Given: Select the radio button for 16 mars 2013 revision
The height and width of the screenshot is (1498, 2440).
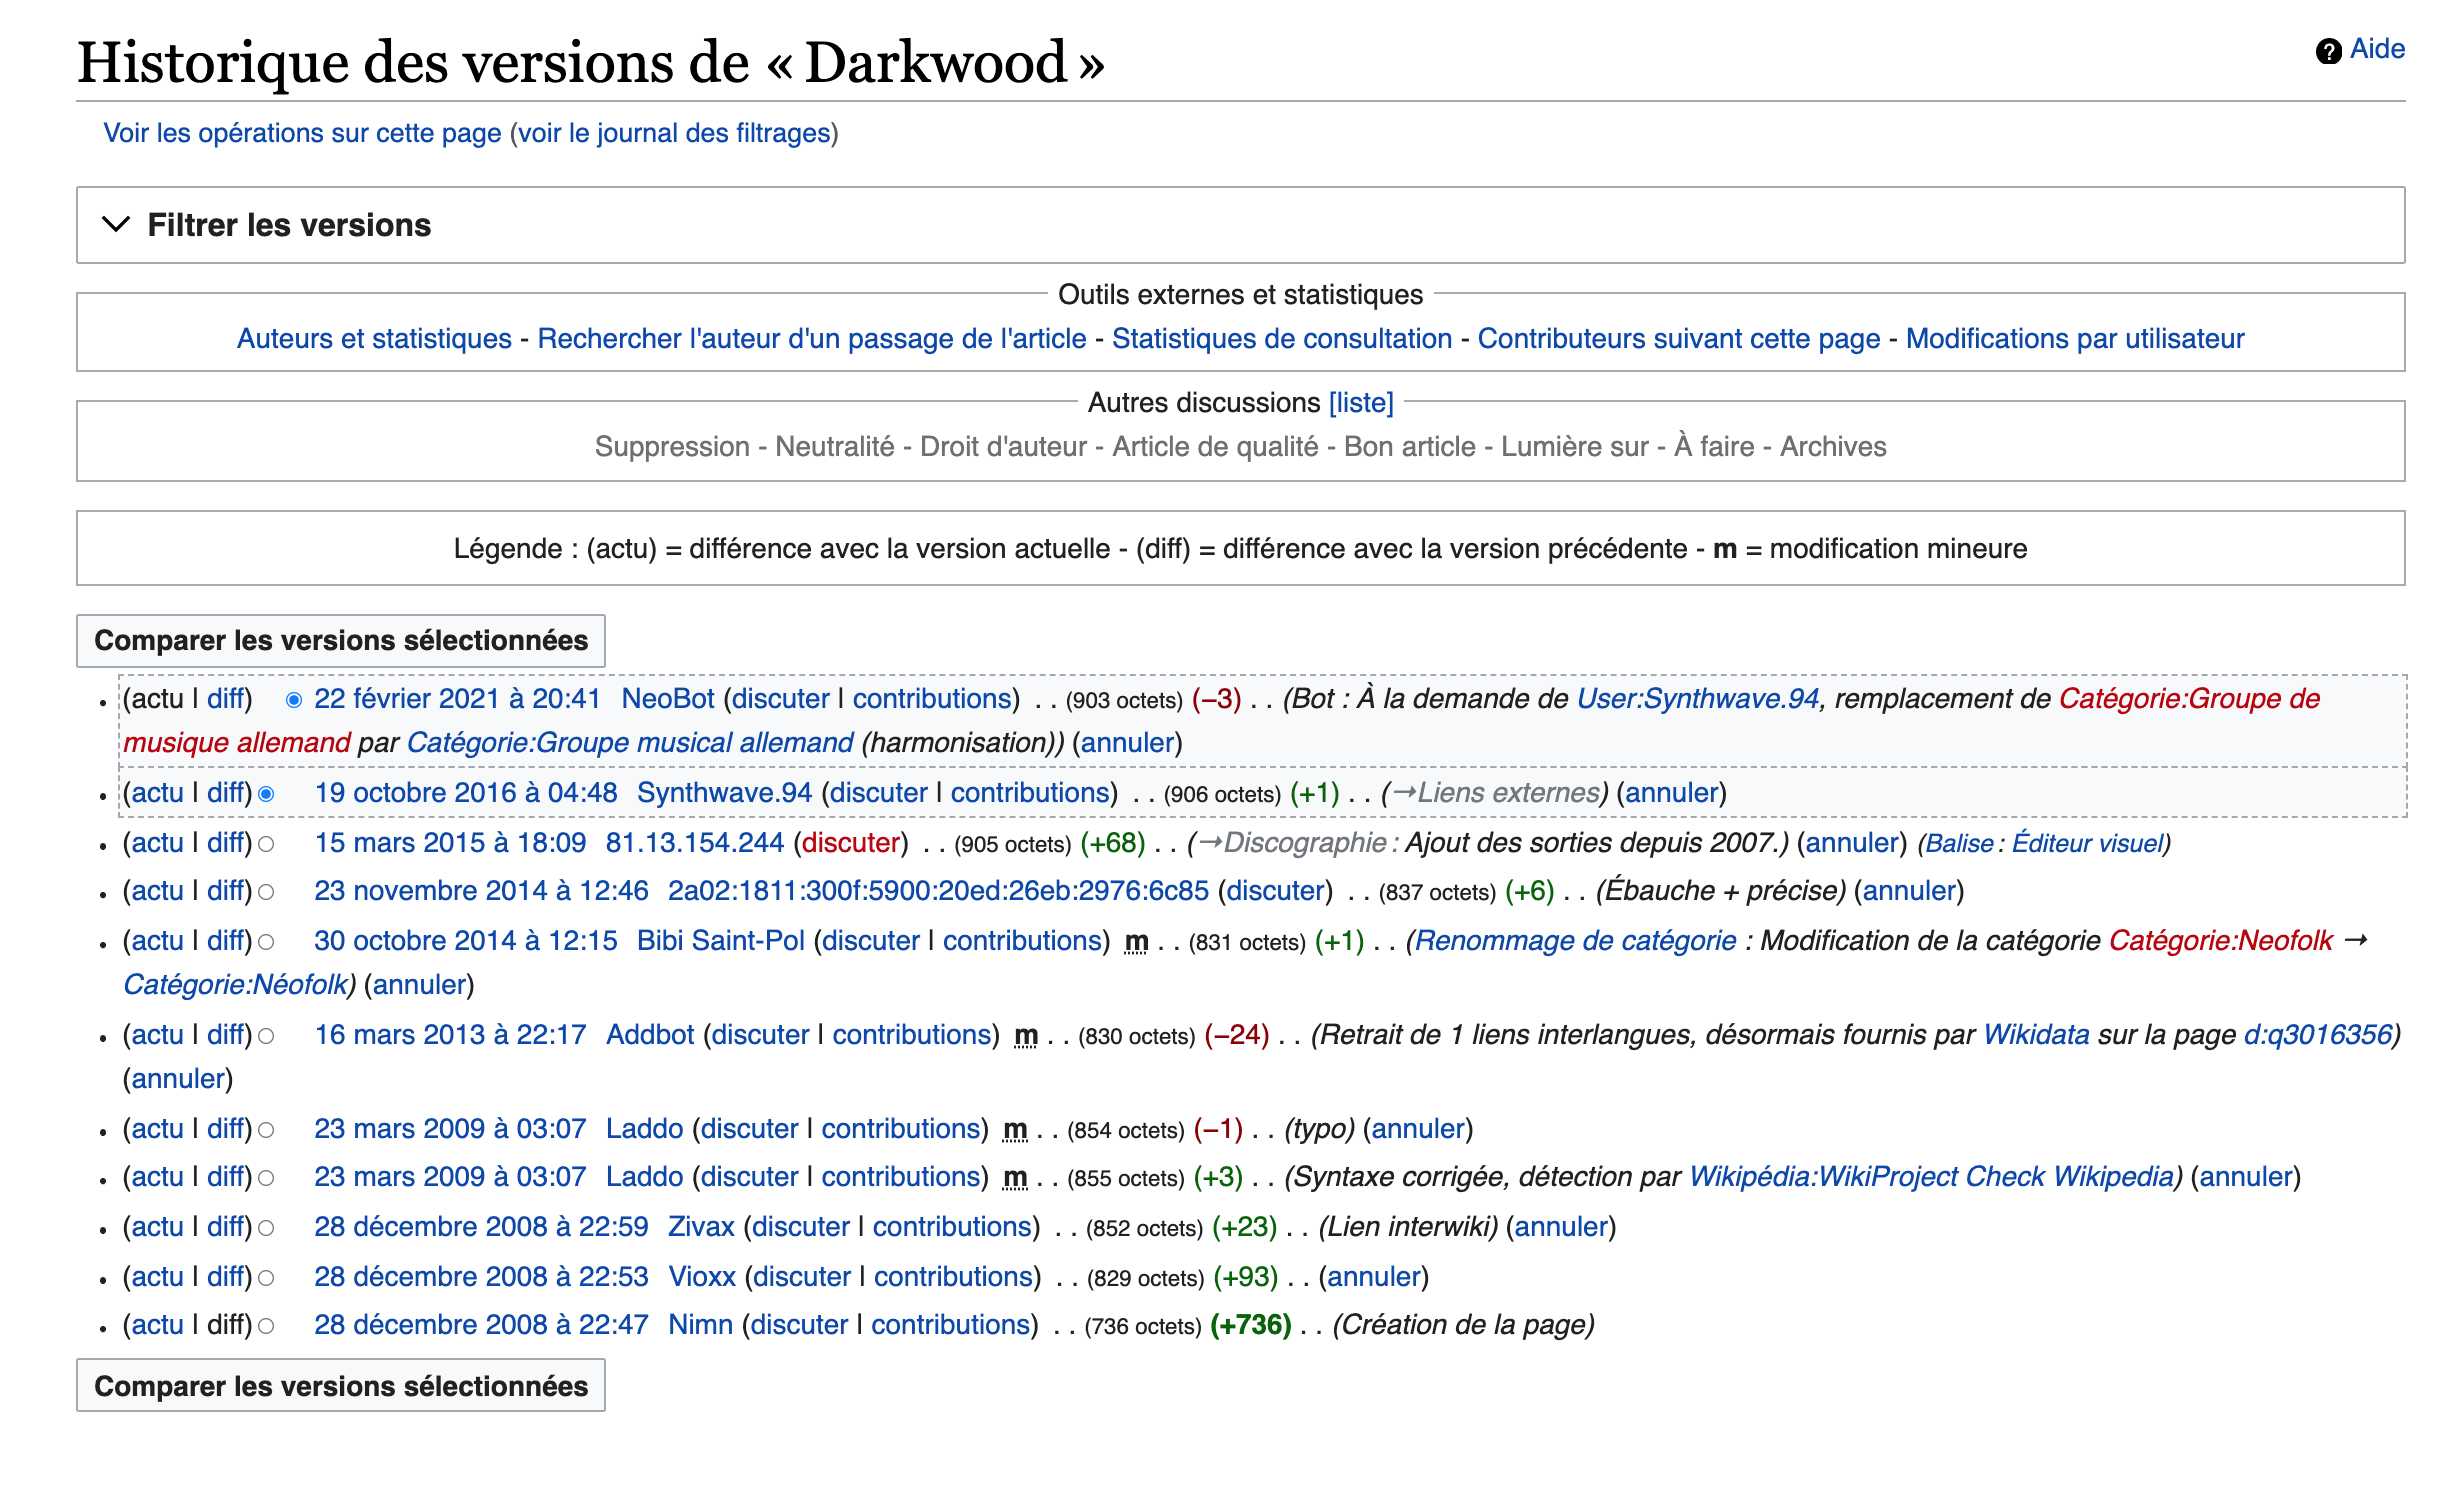Looking at the screenshot, I should 266,1036.
